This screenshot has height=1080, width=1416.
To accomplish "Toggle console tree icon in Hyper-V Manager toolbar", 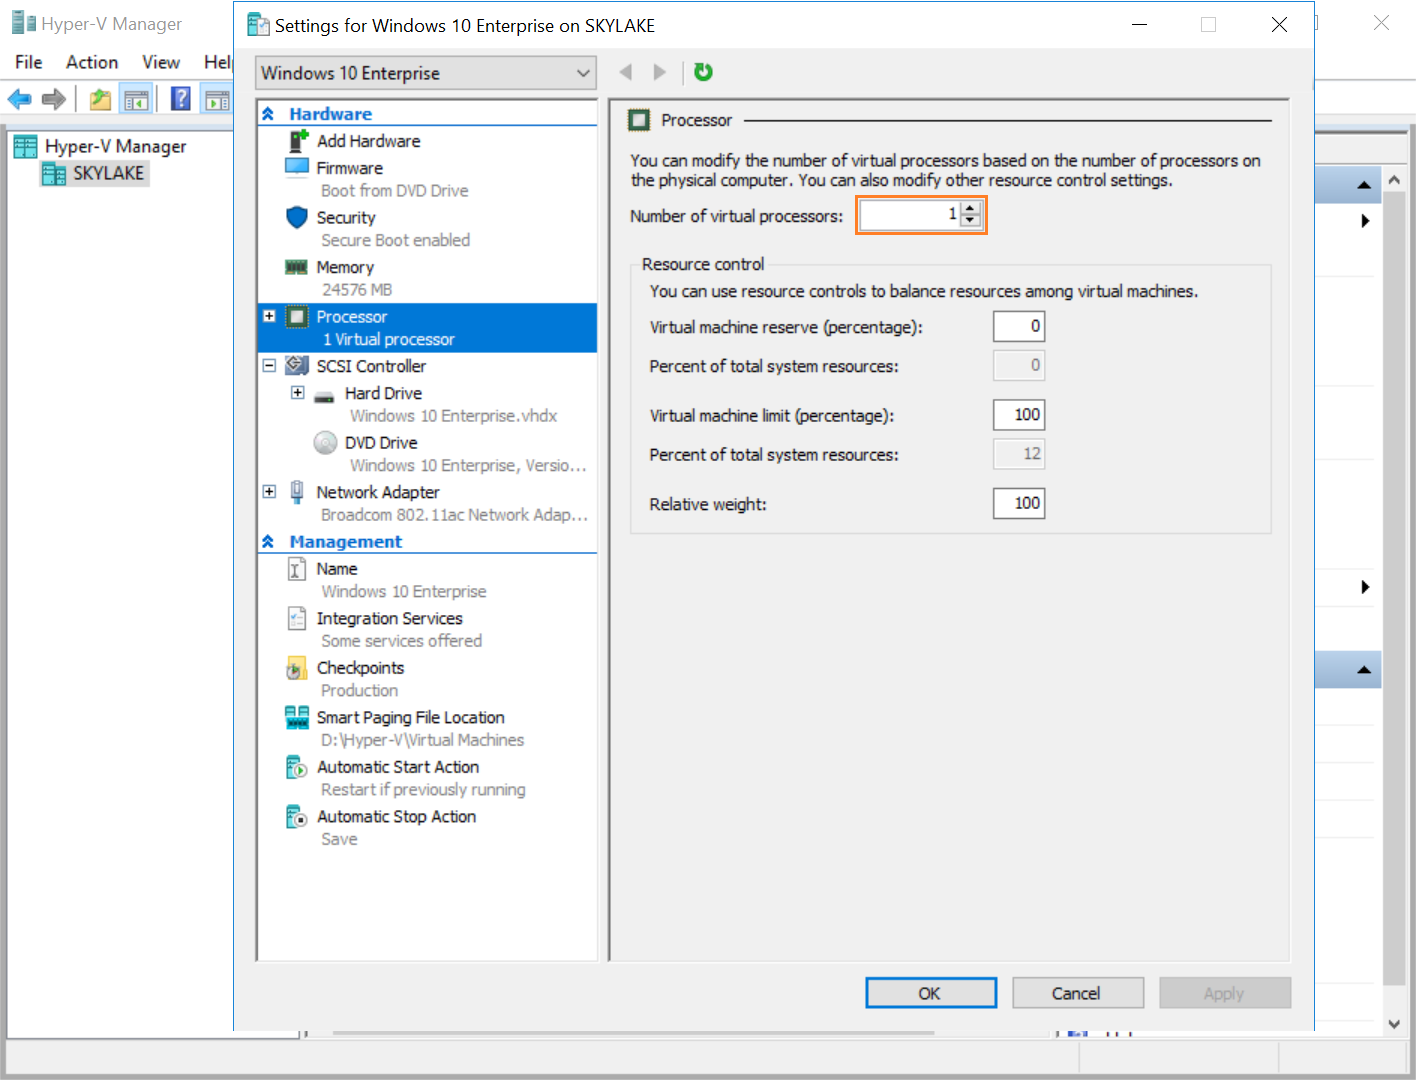I will pos(136,99).
